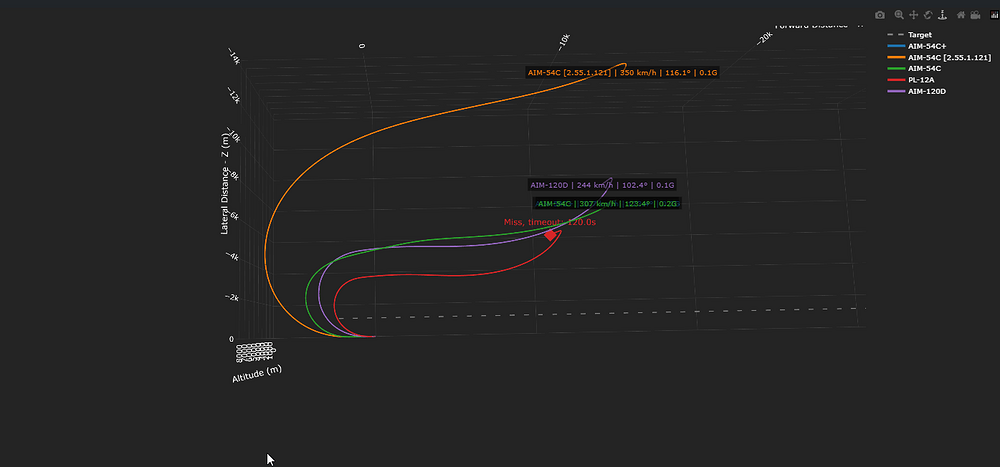Viewport: 1000px width, 467px height.
Task: Click the red miss diamond marker
Action: (x=550, y=235)
